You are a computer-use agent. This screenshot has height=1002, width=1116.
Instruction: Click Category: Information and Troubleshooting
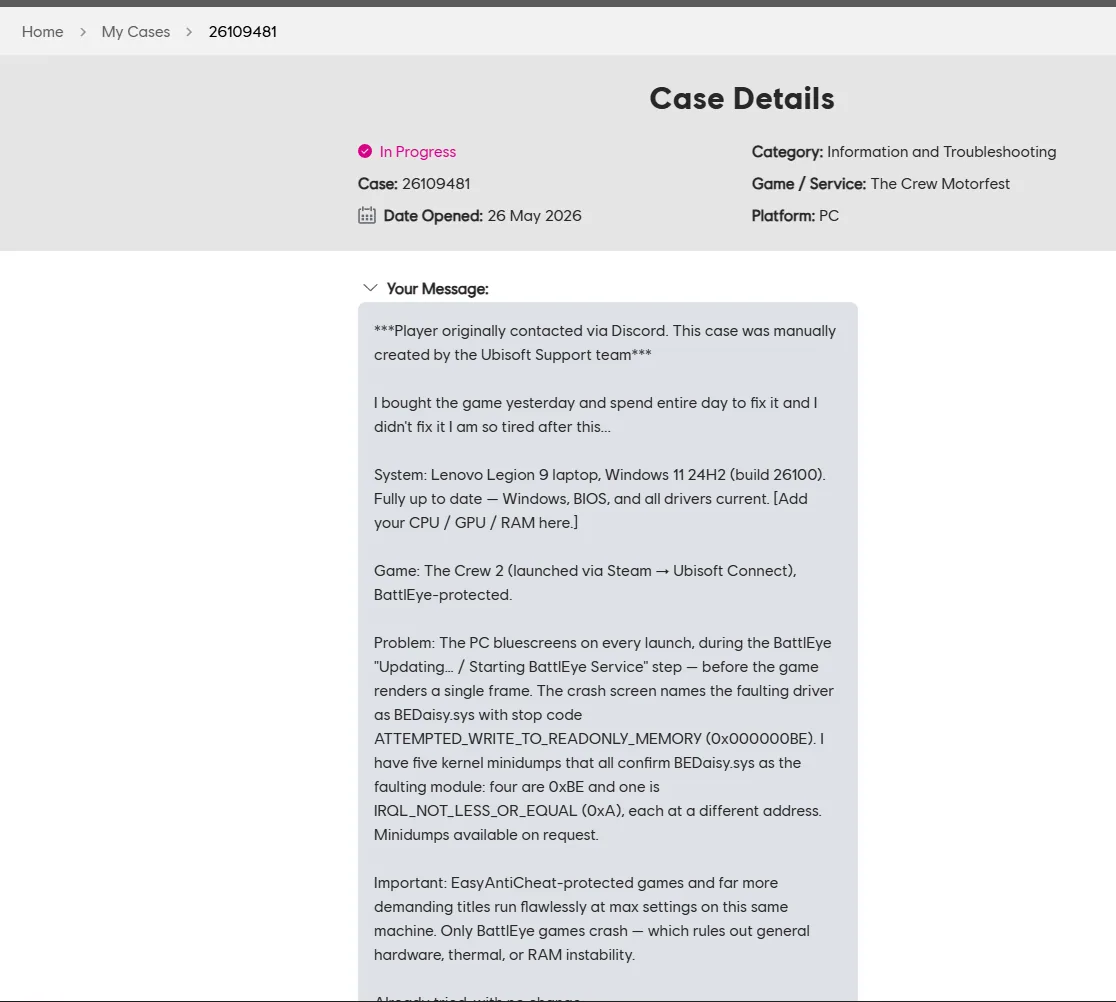(x=904, y=152)
